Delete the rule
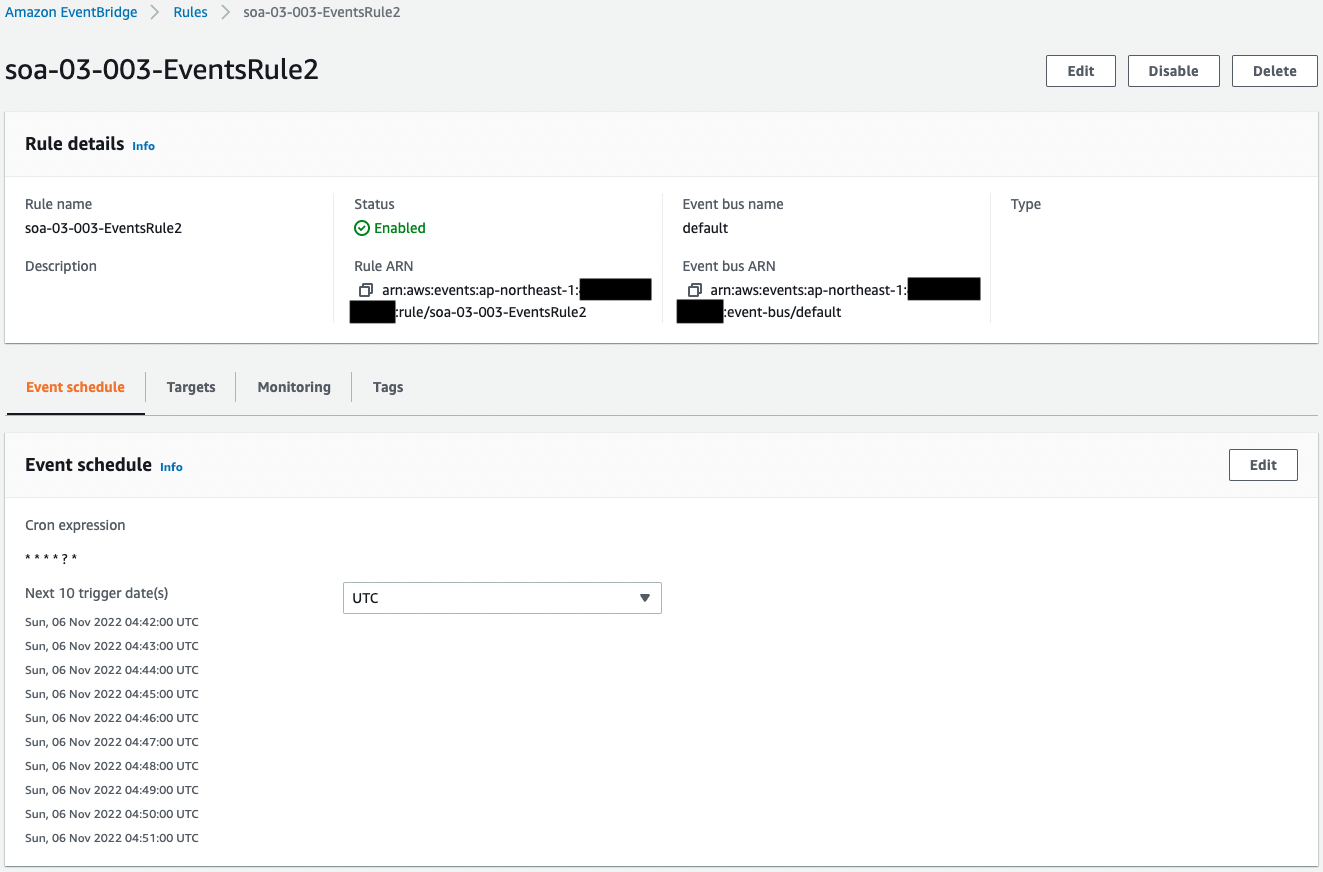 (x=1274, y=70)
